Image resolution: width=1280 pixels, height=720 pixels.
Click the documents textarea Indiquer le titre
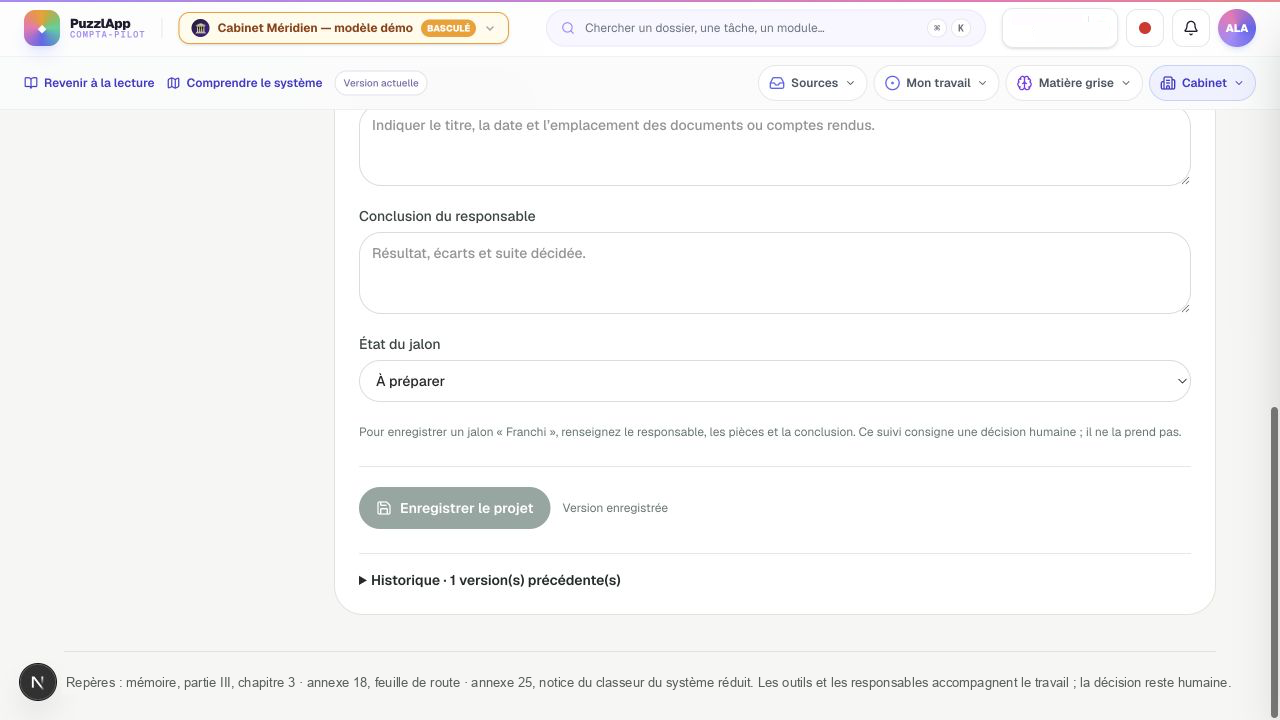pyautogui.click(x=775, y=147)
